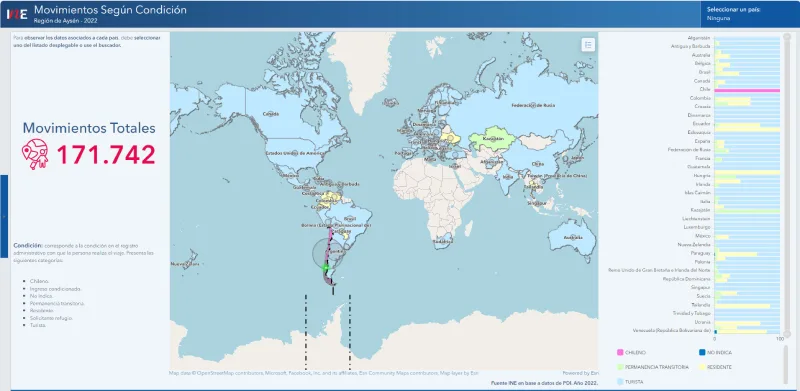This screenshot has height=391, width=800.
Task: Click the legend panel scrollbar
Action: [787, 364]
